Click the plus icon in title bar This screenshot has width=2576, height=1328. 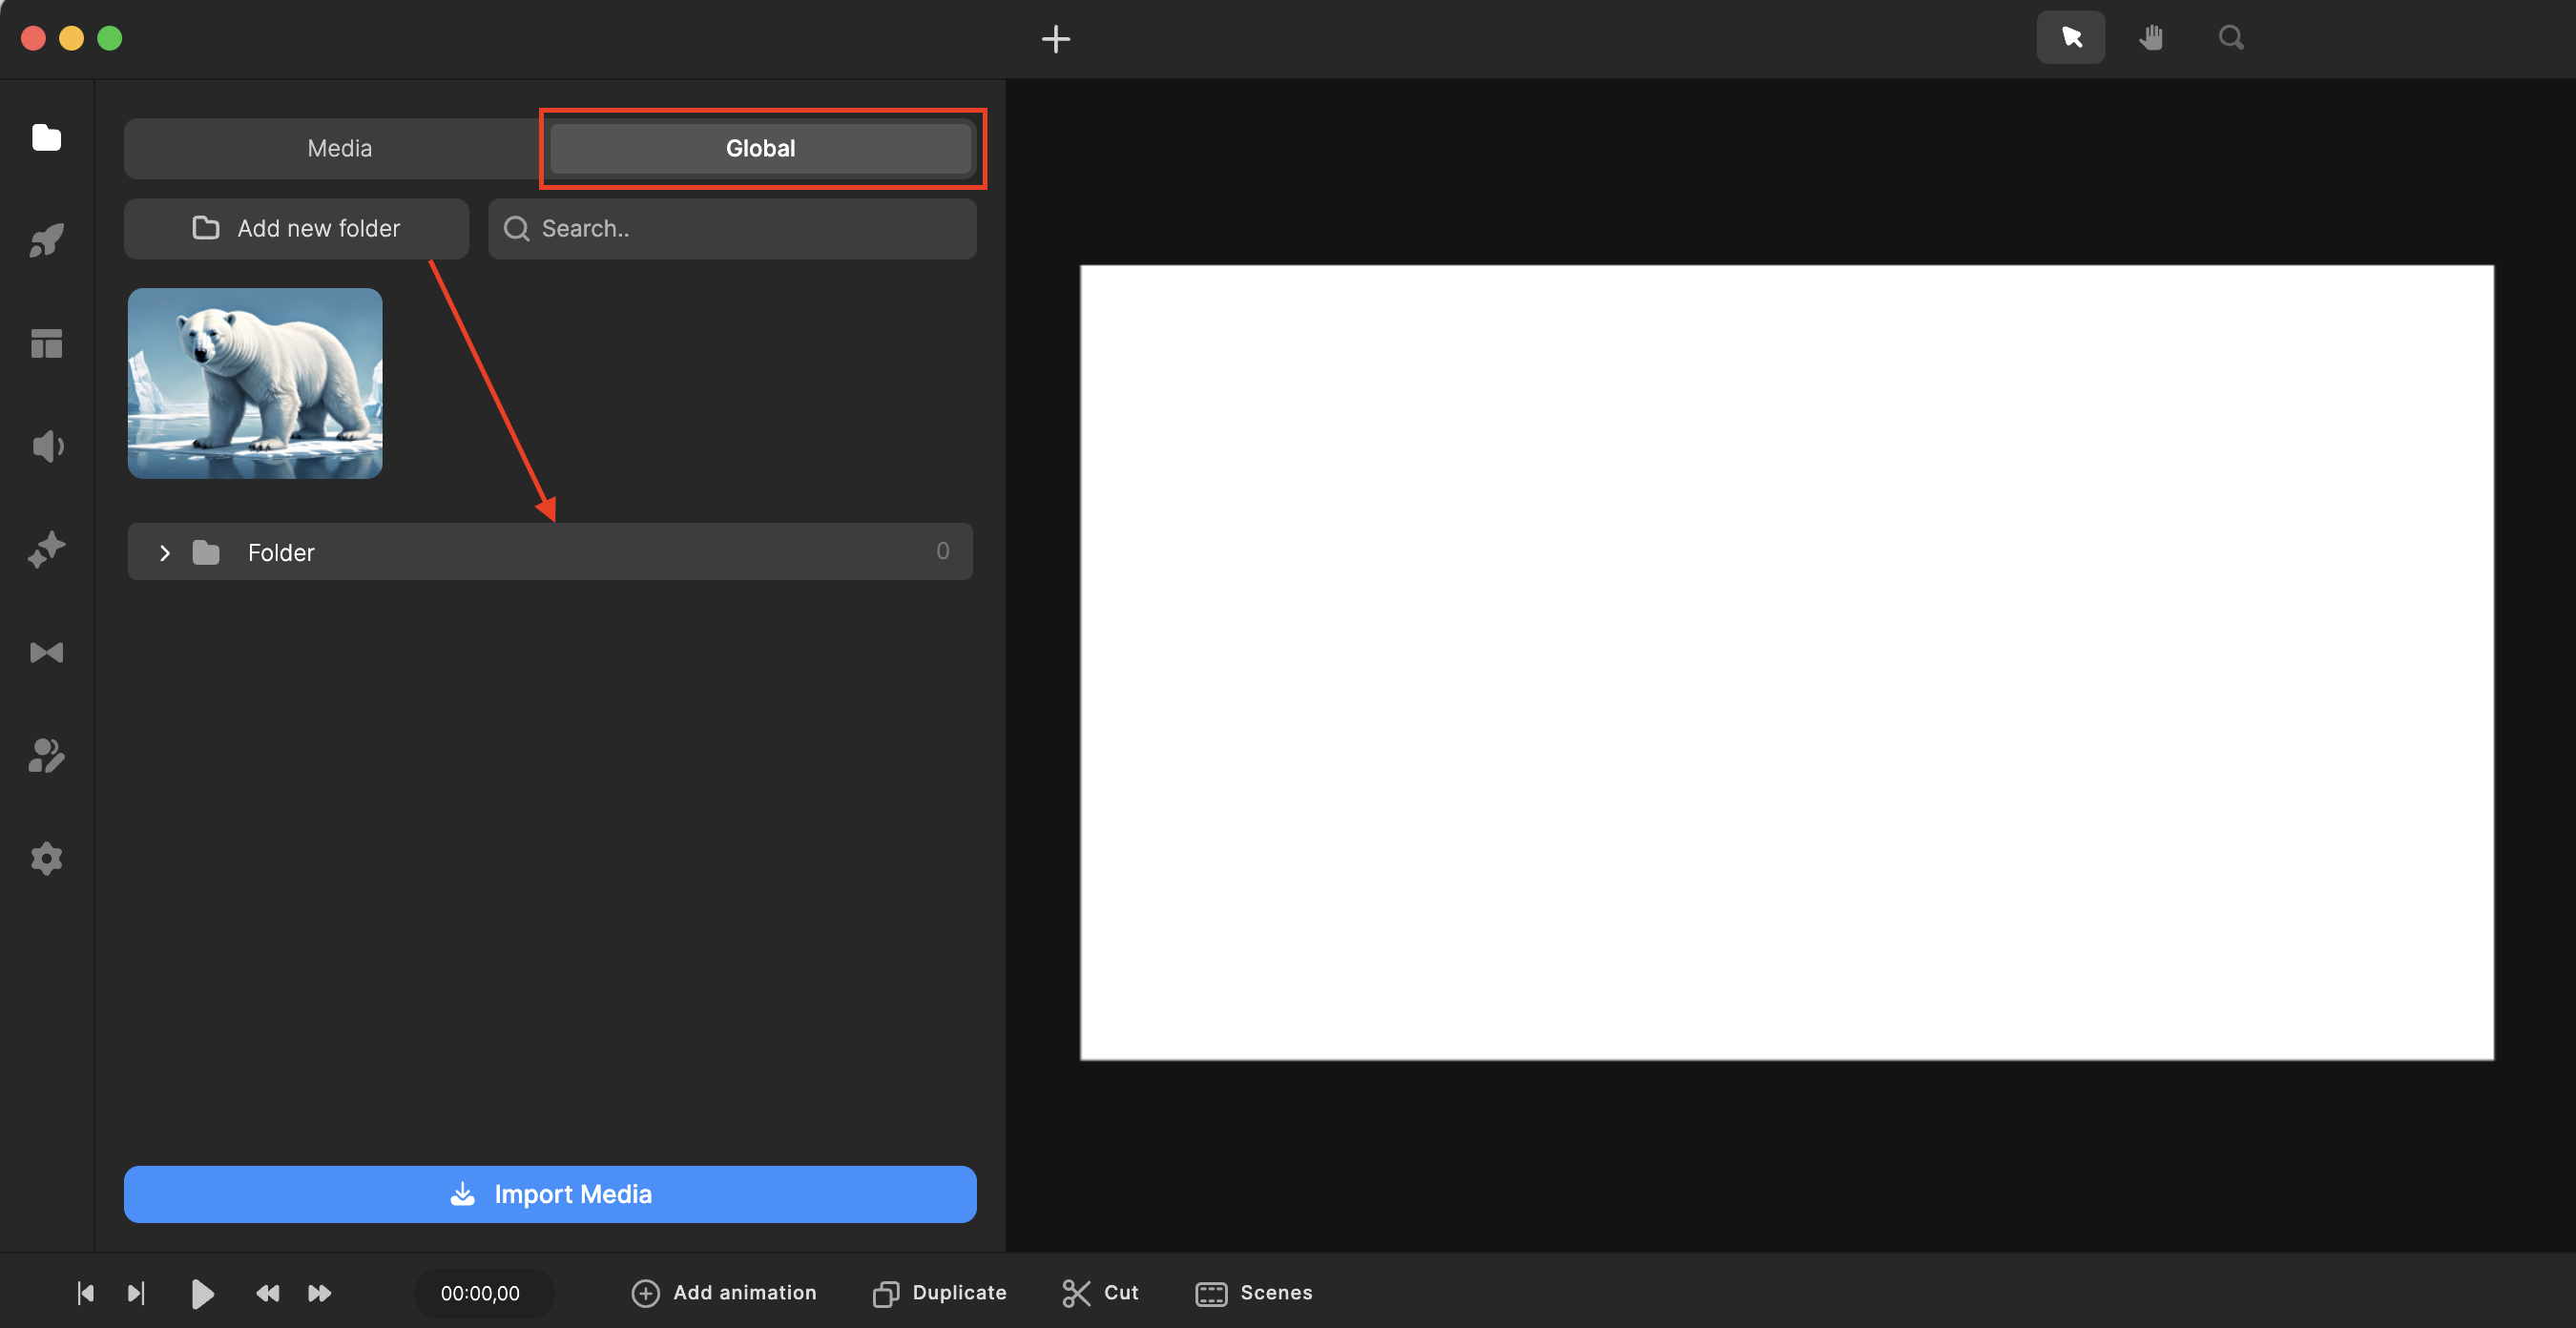pos(1055,39)
